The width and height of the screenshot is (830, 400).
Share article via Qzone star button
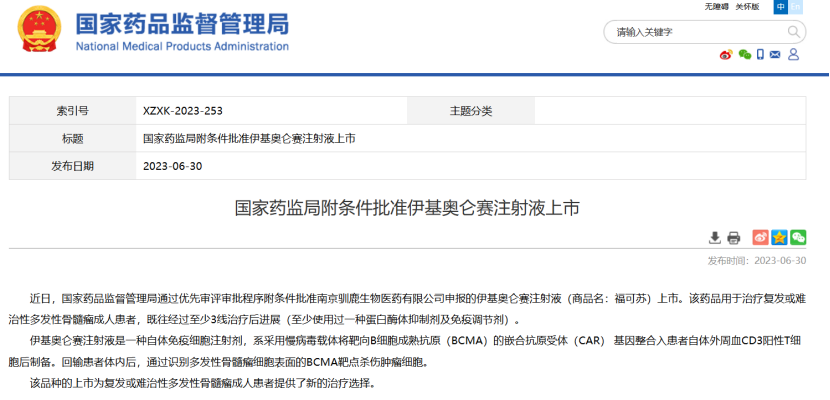779,238
